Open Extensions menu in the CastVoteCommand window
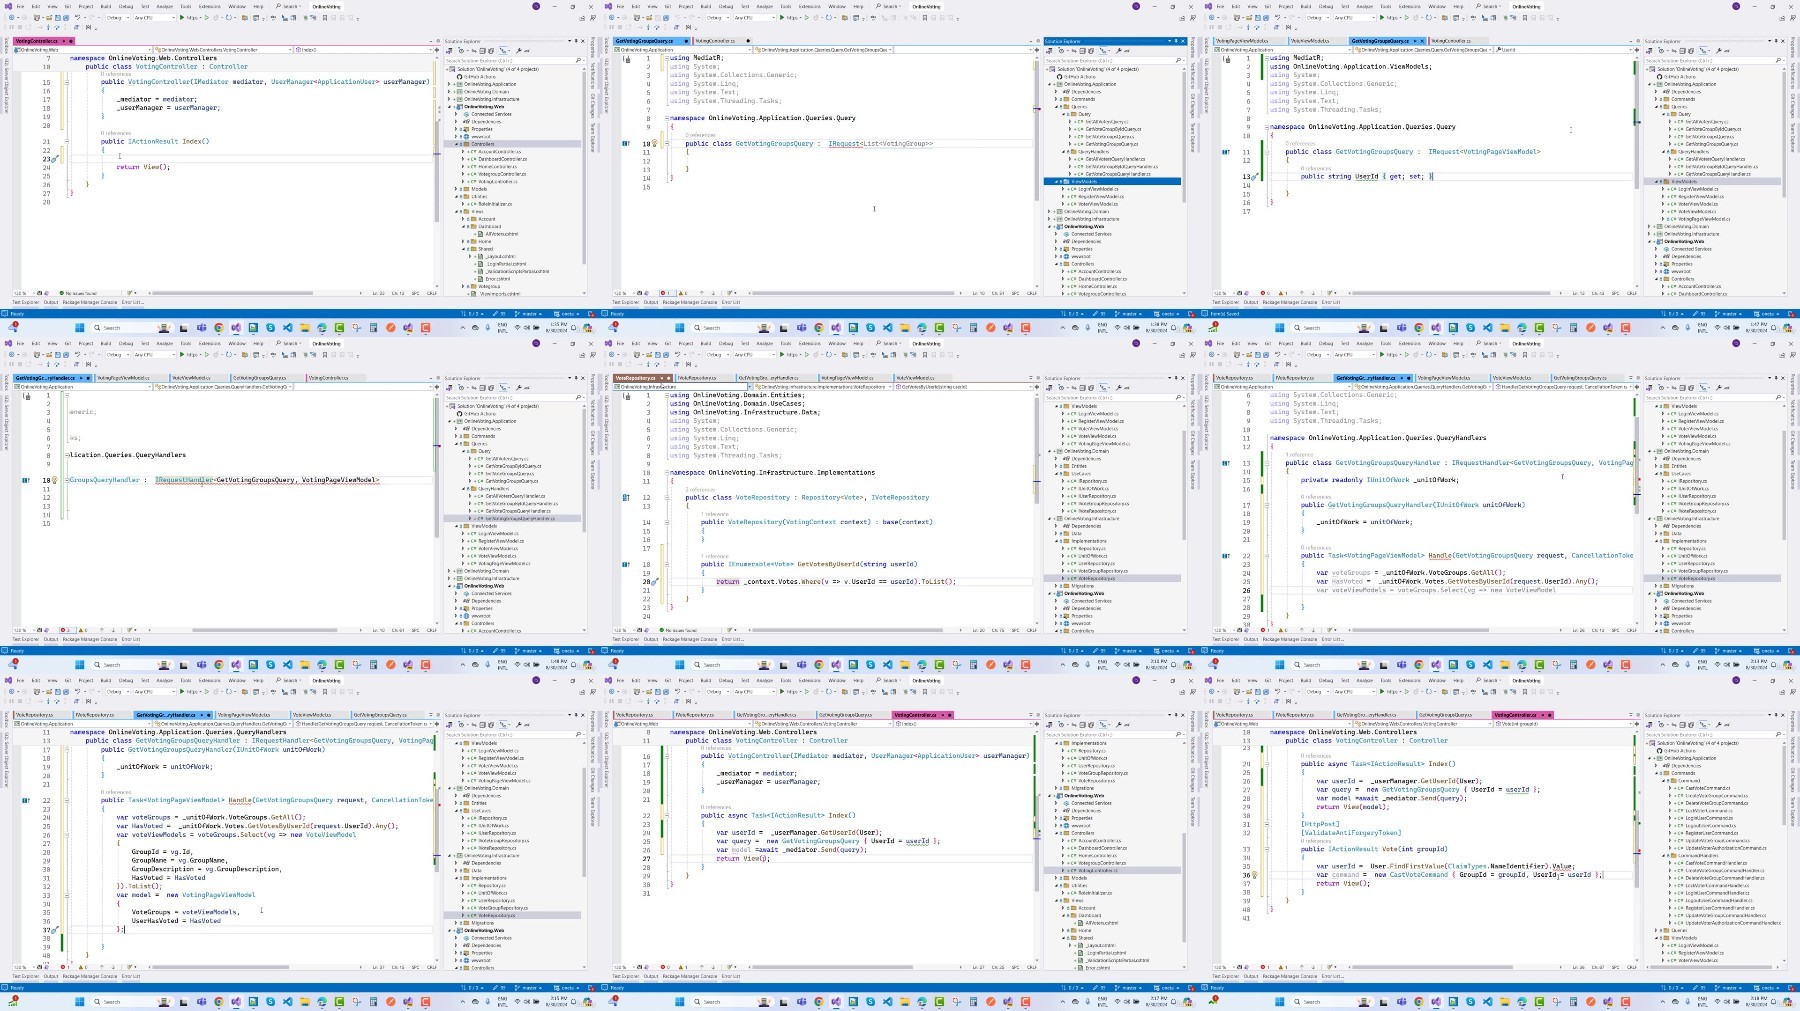 [x=1409, y=680]
